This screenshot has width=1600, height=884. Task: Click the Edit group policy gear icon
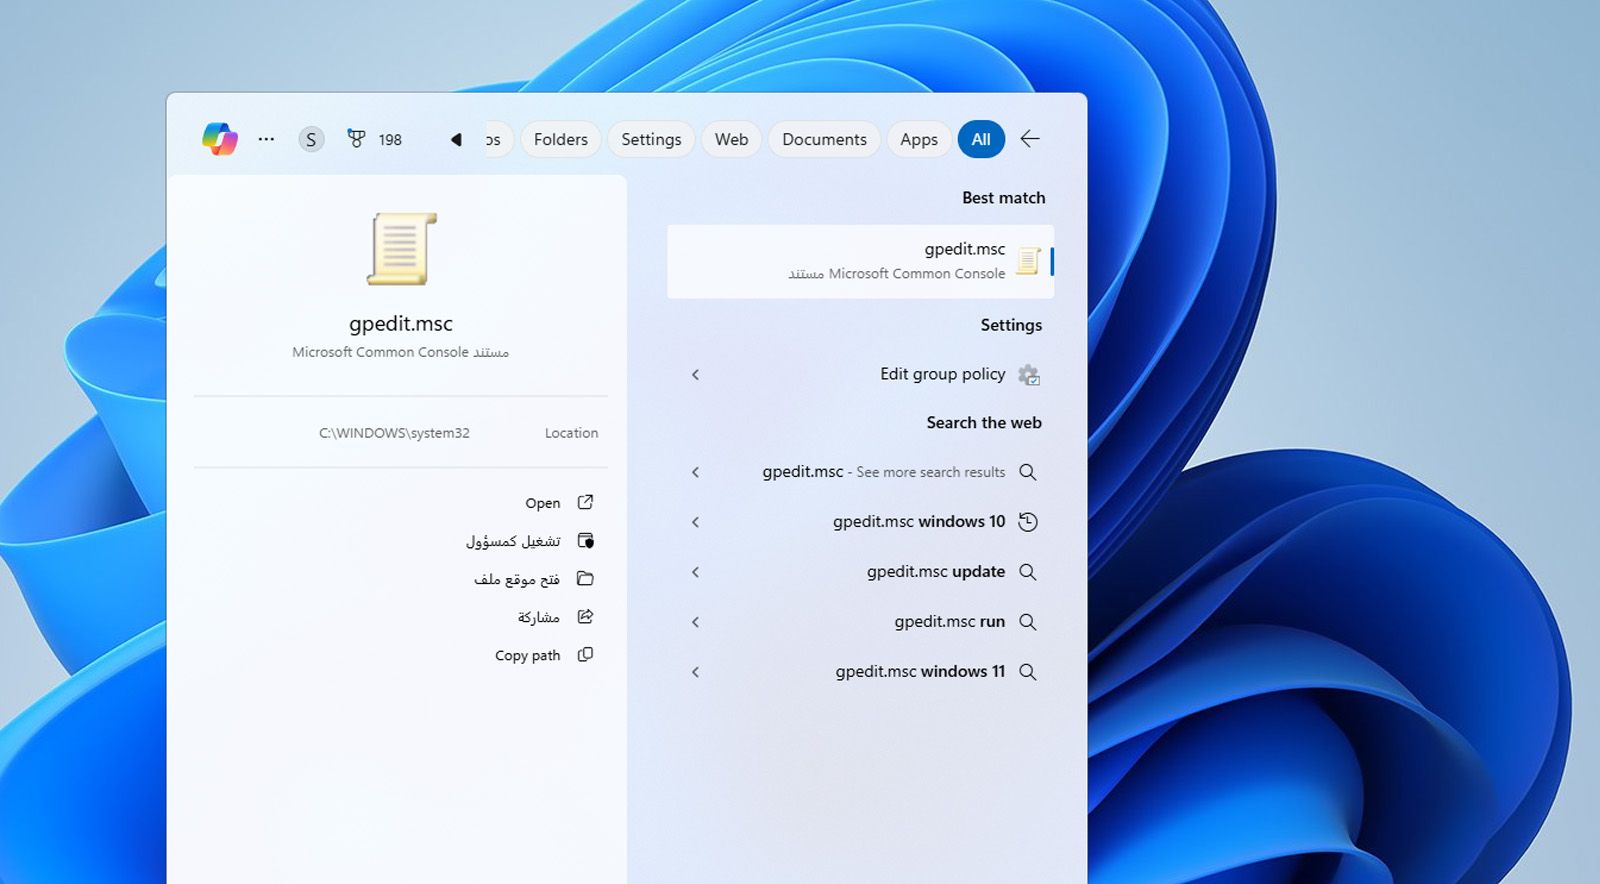coord(1028,375)
